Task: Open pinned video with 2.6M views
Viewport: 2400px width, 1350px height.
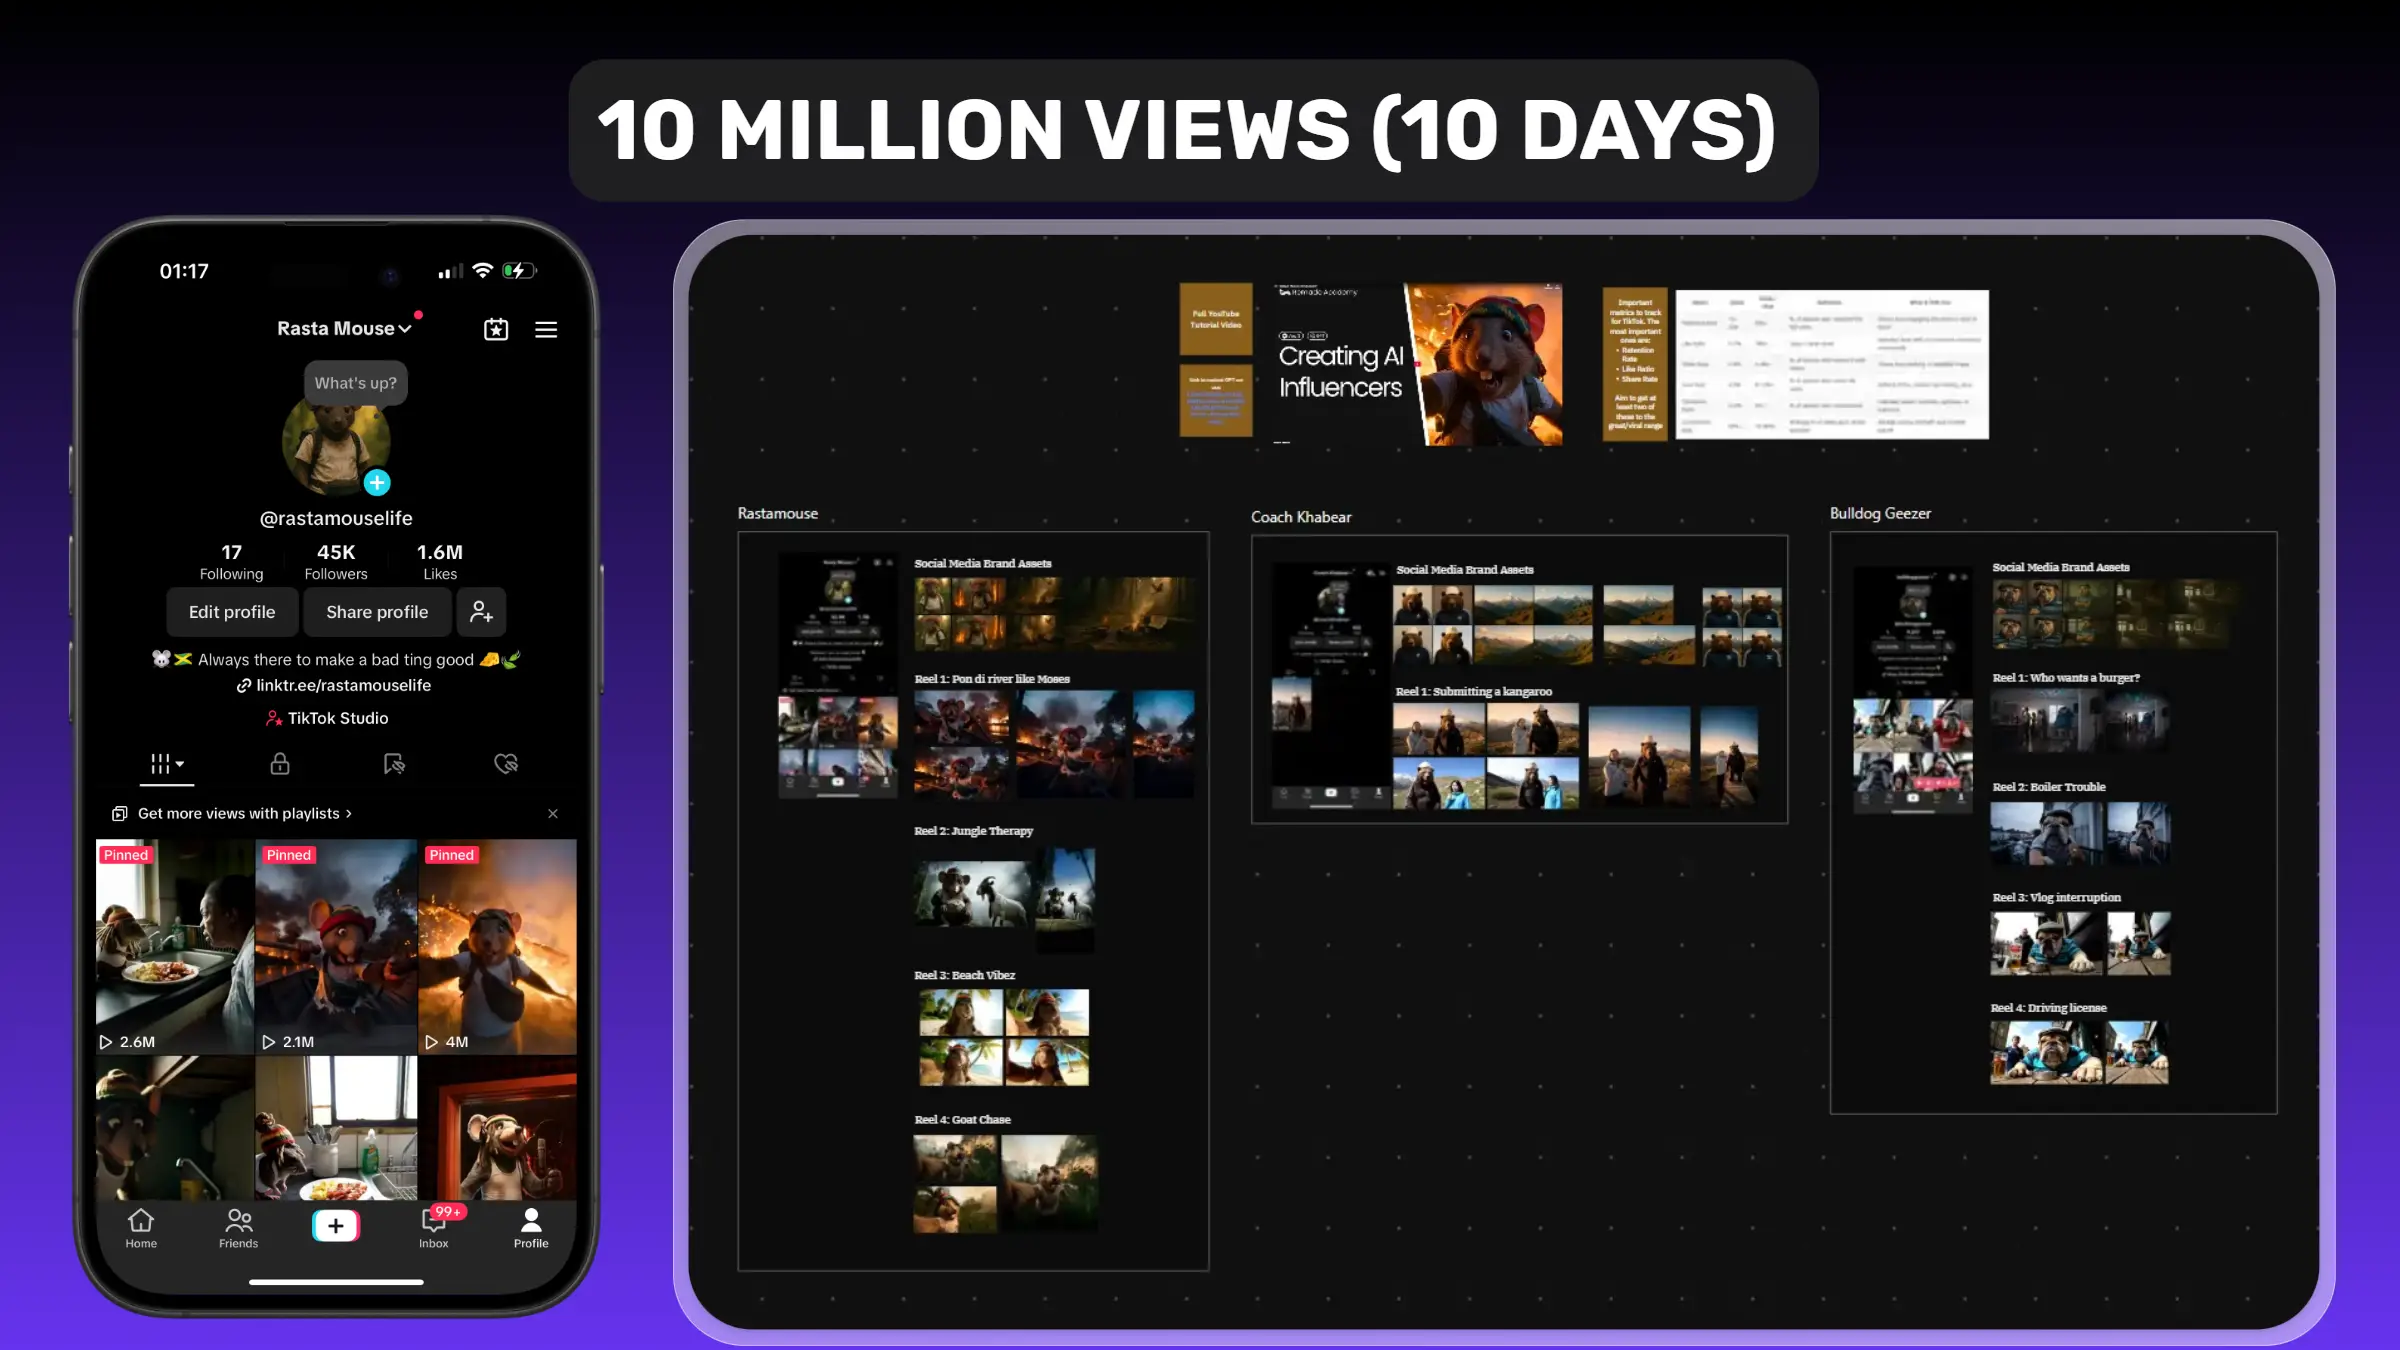Action: [x=175, y=946]
